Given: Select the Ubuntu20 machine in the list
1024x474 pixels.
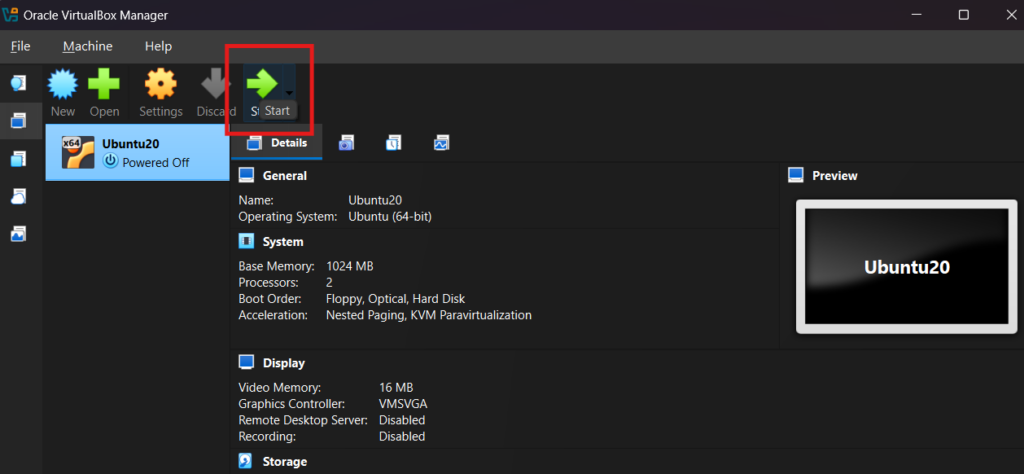Looking at the screenshot, I should pos(137,152).
